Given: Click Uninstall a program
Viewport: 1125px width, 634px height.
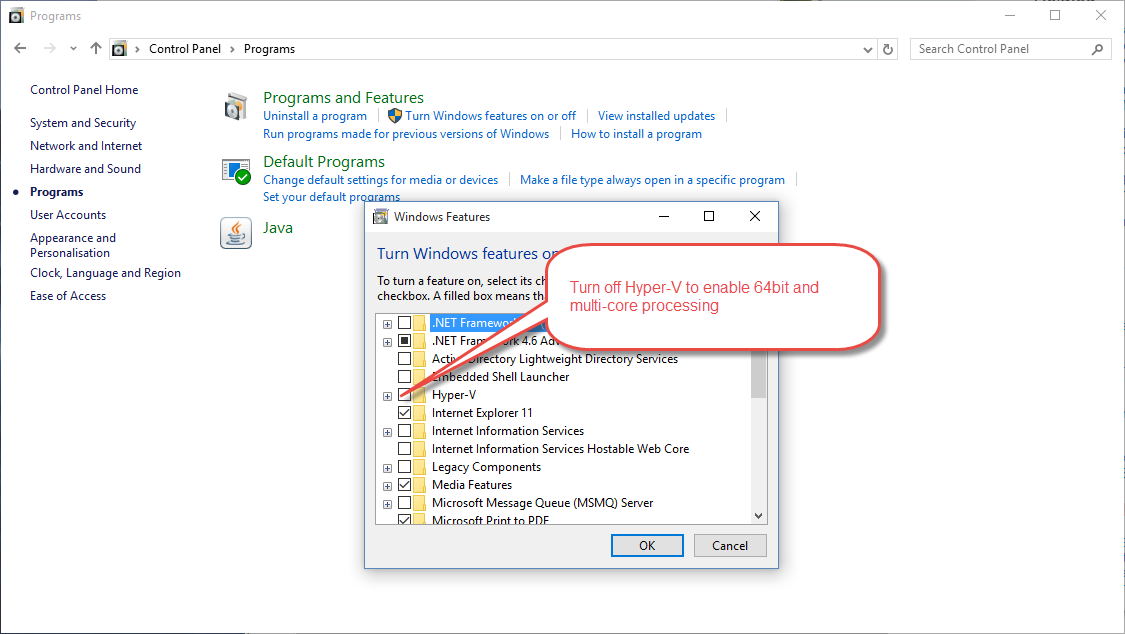Looking at the screenshot, I should pyautogui.click(x=315, y=115).
